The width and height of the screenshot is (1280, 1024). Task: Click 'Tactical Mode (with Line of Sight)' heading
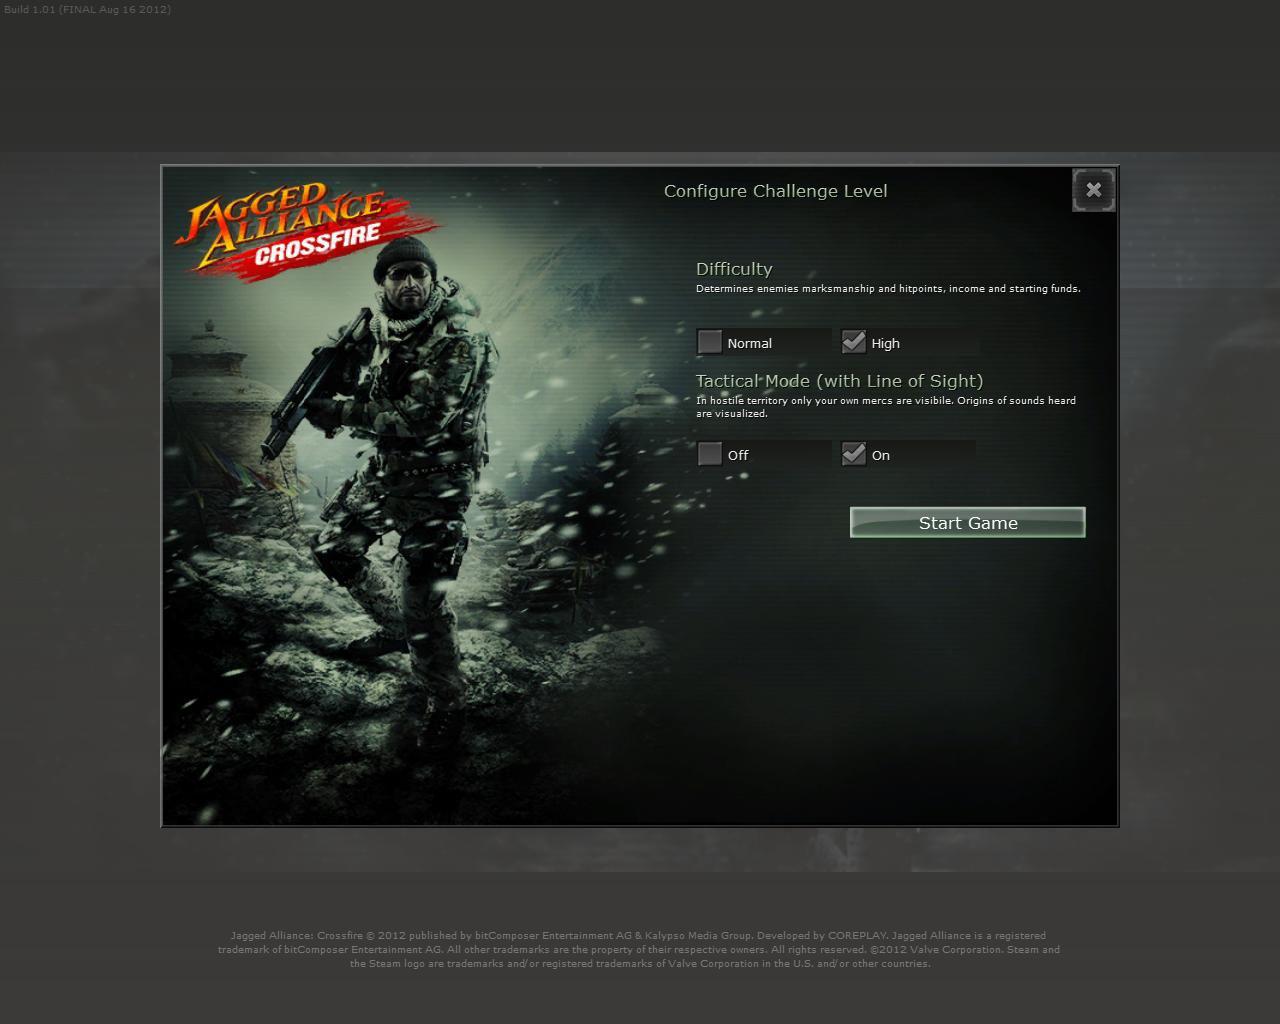[839, 381]
